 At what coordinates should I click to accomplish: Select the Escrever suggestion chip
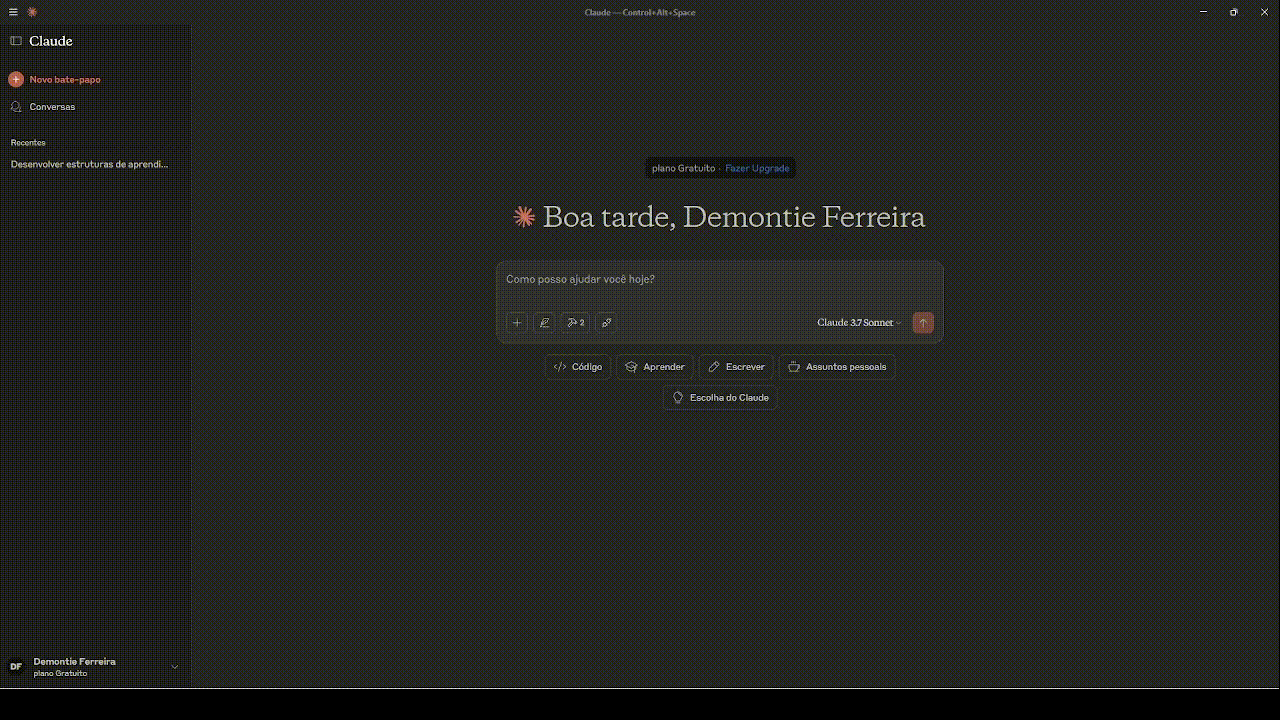point(736,367)
